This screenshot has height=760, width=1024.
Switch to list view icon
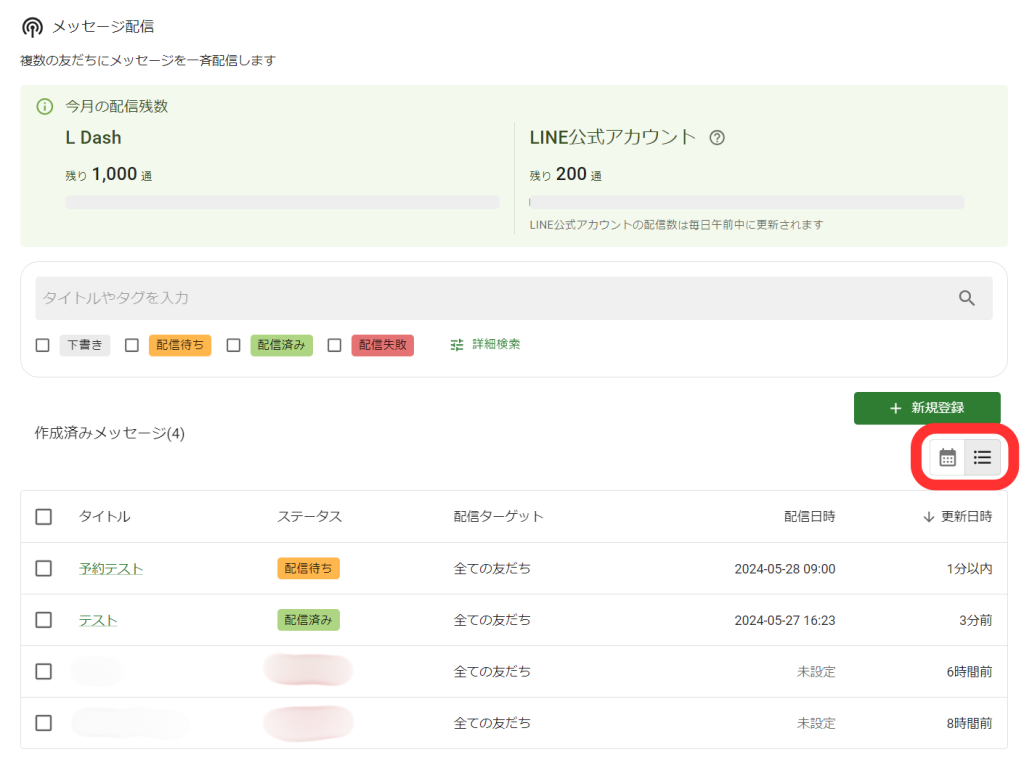982,458
